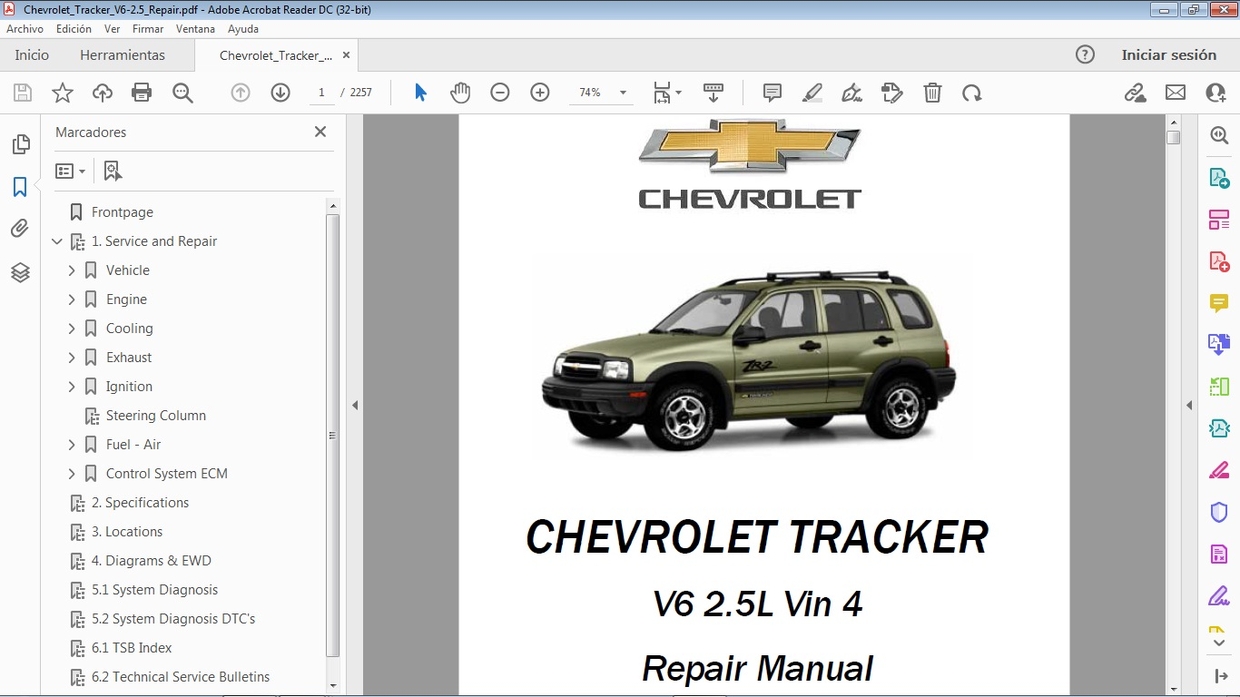Viewport: 1240px width, 697px height.
Task: Click the page number input field
Action: [x=321, y=93]
